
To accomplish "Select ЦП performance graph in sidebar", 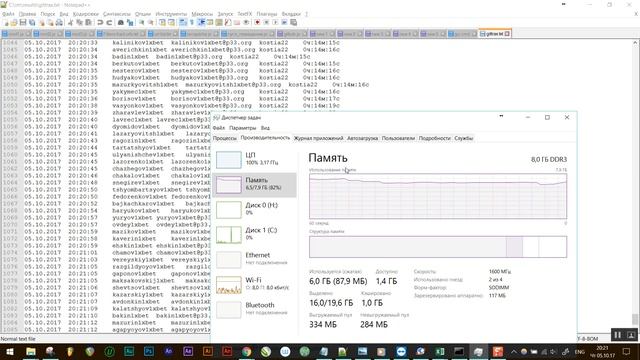I will [x=254, y=159].
